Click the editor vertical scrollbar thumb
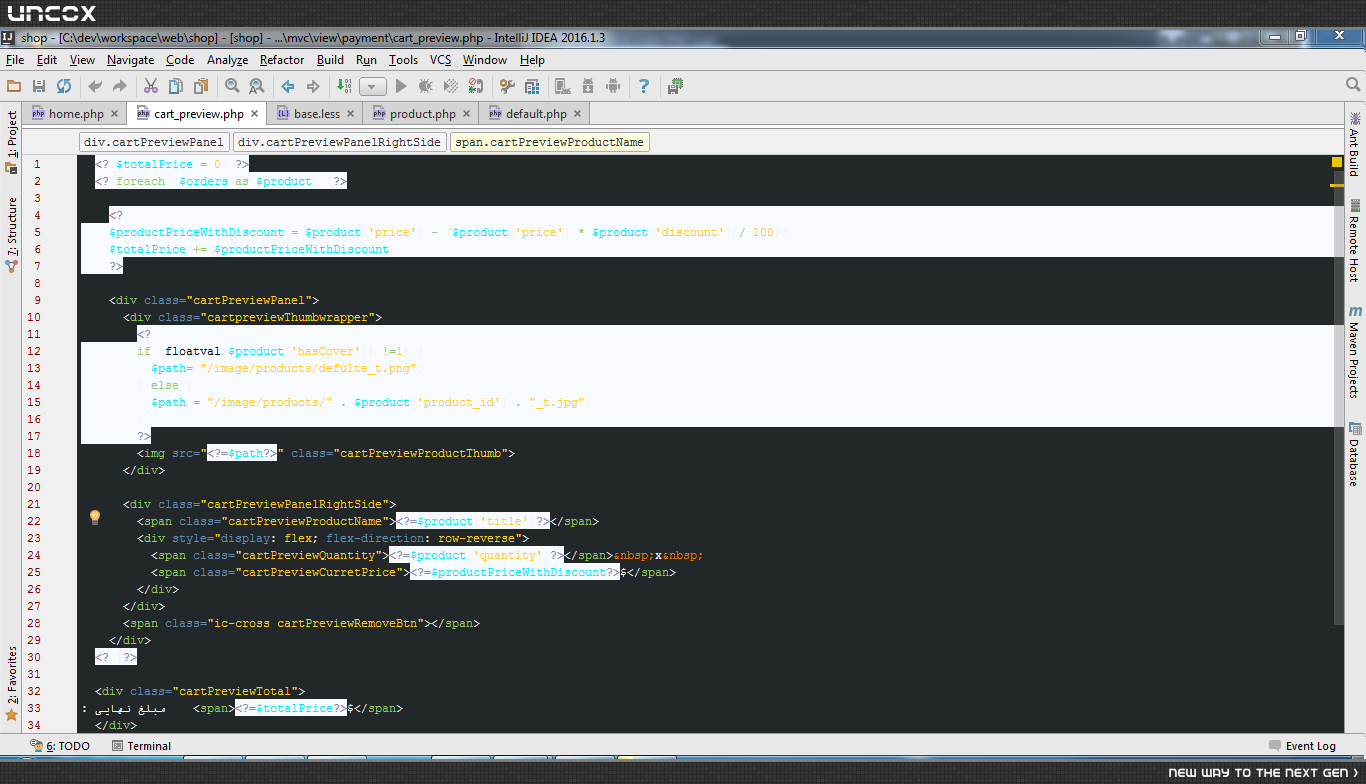The width and height of the screenshot is (1366, 784). (x=1339, y=400)
